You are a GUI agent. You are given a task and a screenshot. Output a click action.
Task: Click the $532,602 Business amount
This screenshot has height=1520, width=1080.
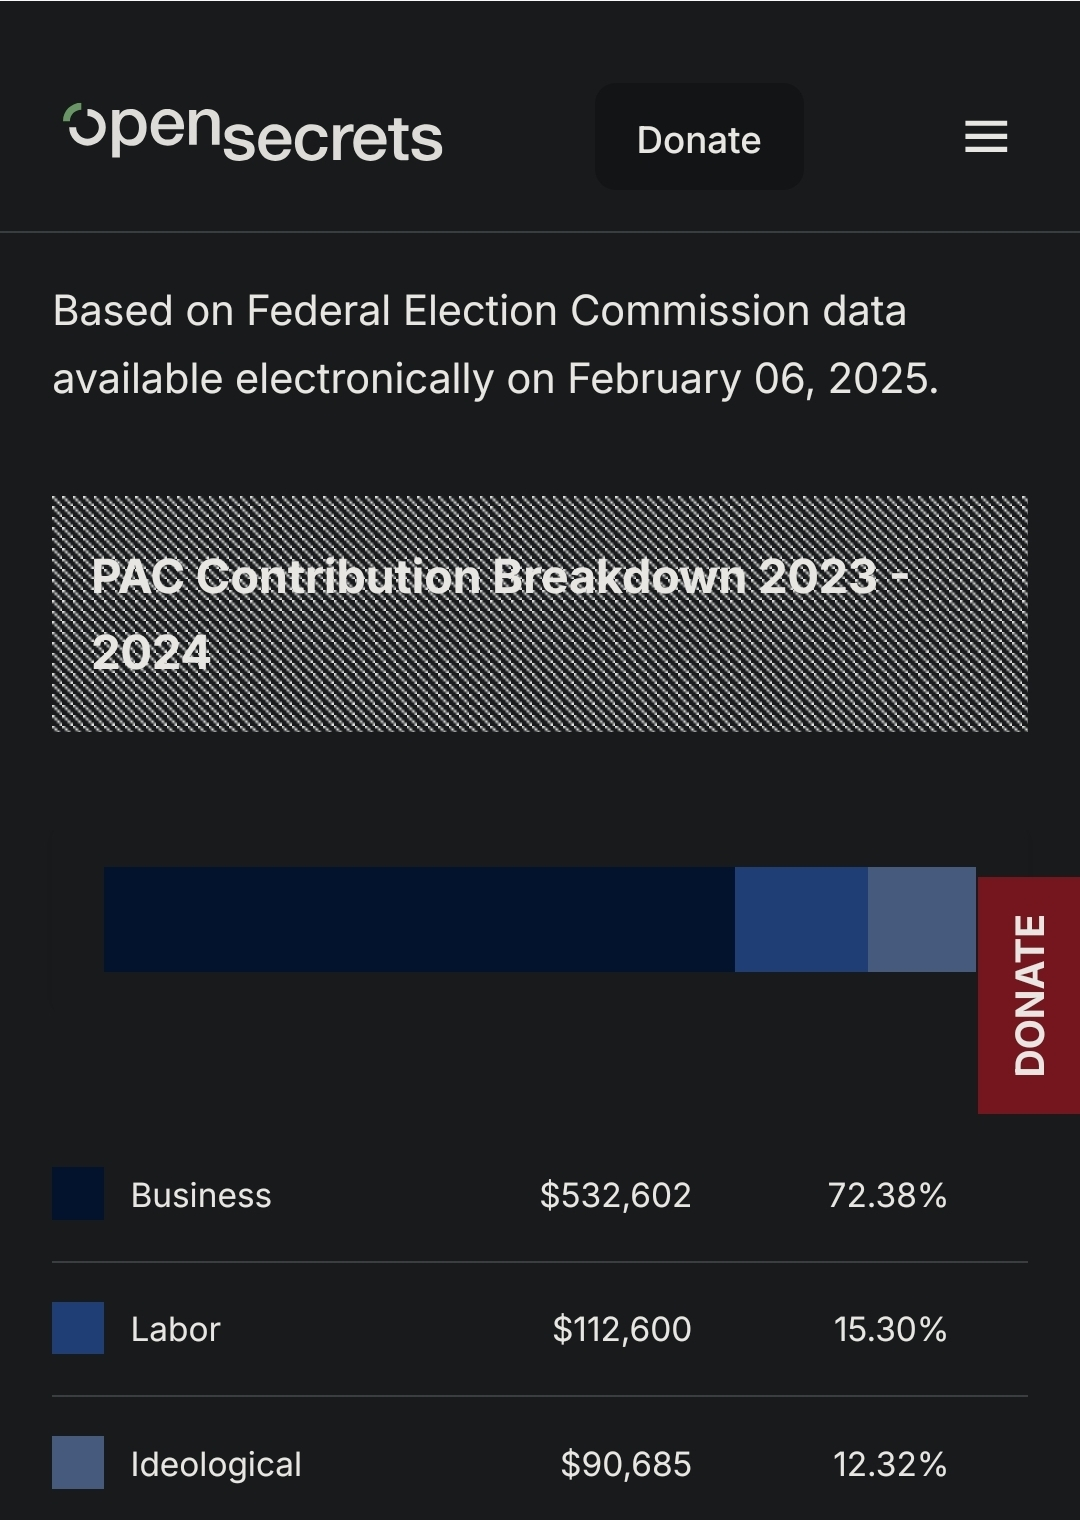tap(615, 1195)
